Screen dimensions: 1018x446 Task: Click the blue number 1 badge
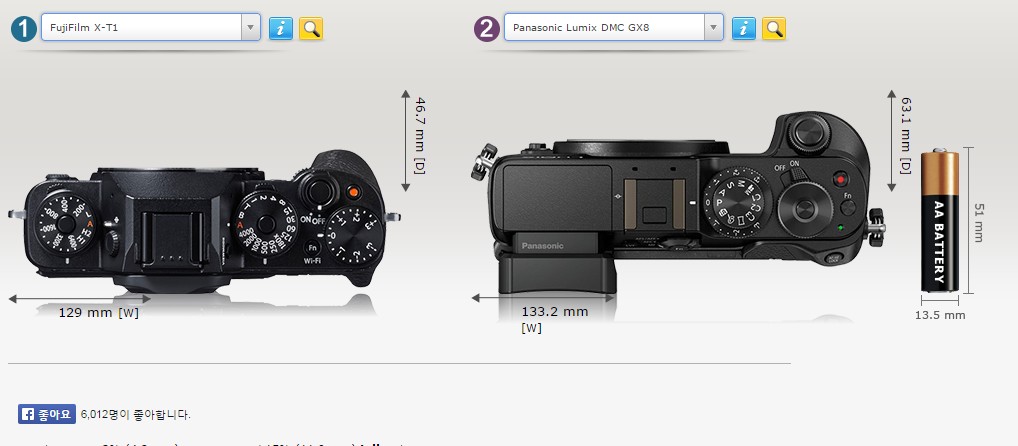click(24, 29)
